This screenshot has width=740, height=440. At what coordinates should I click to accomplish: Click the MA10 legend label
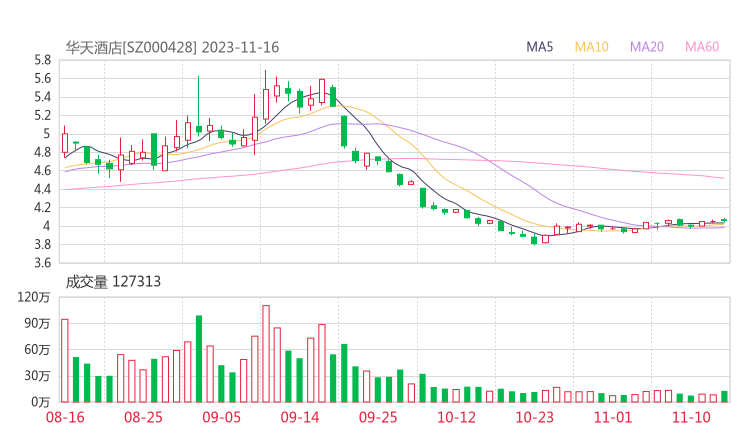point(591,47)
